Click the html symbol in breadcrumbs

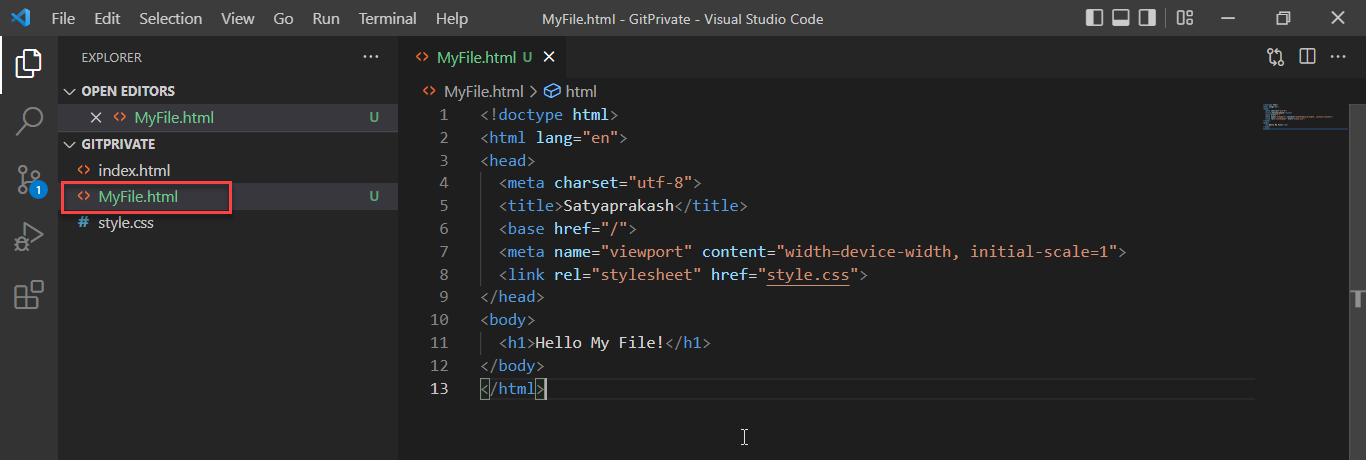580,91
